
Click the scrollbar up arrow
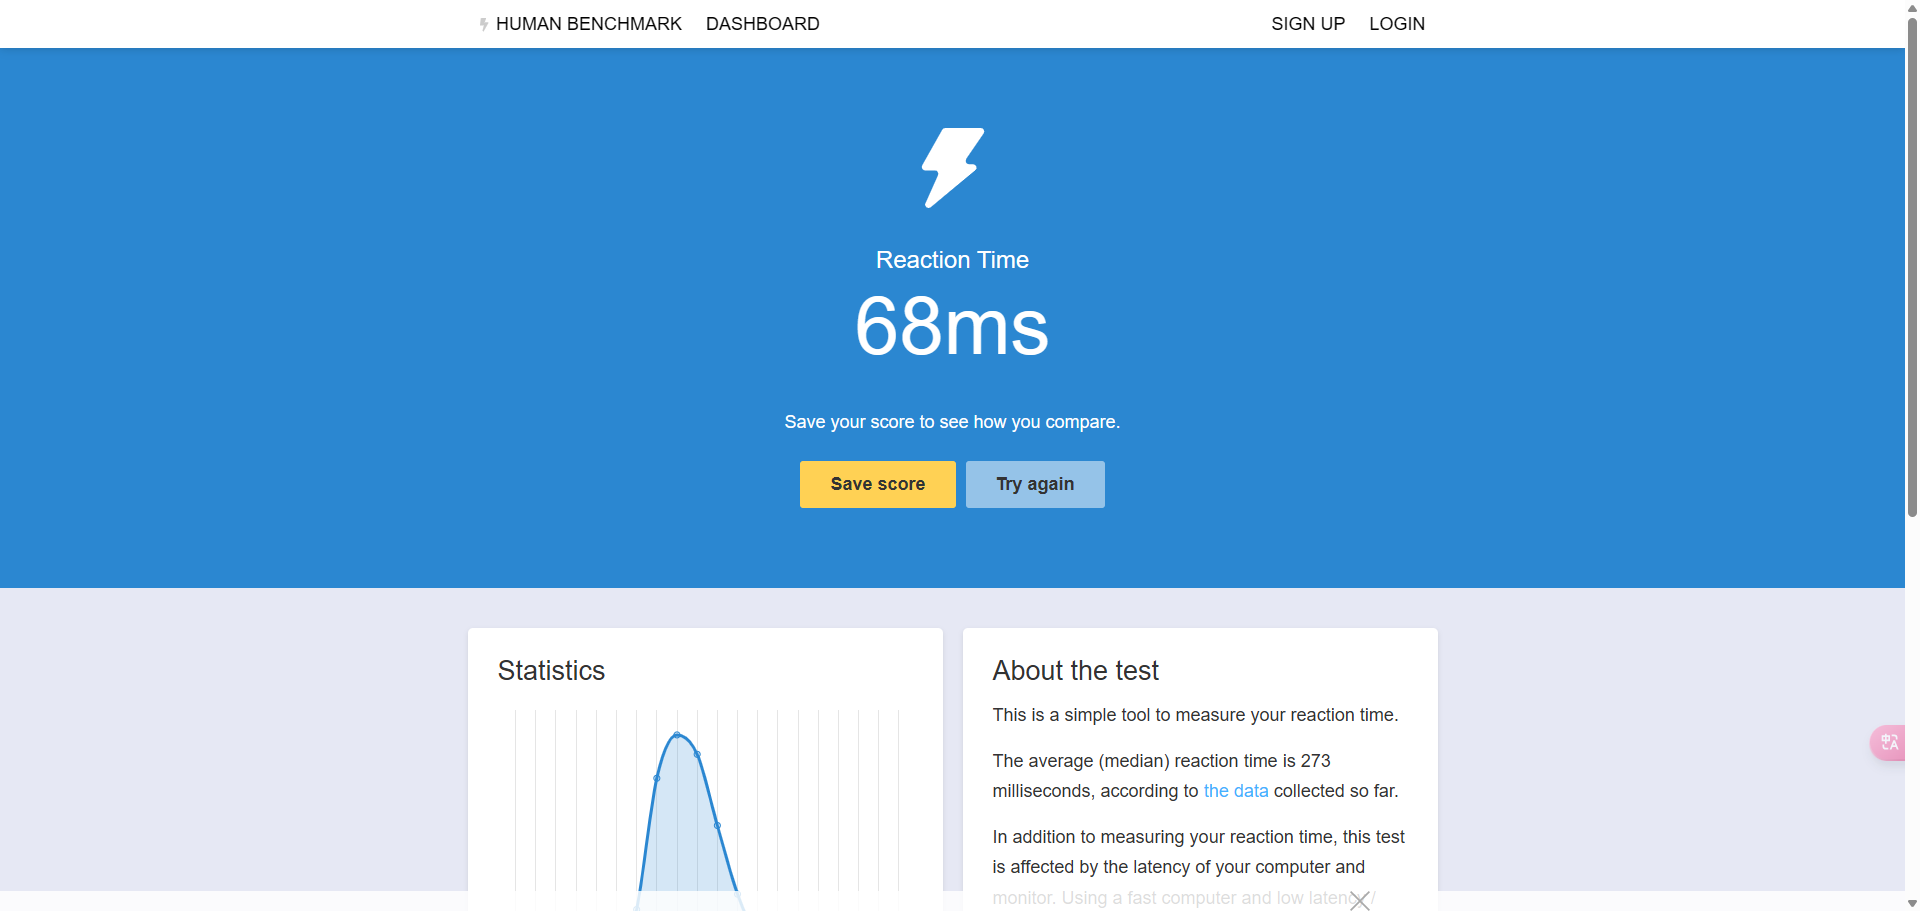pyautogui.click(x=1912, y=7)
